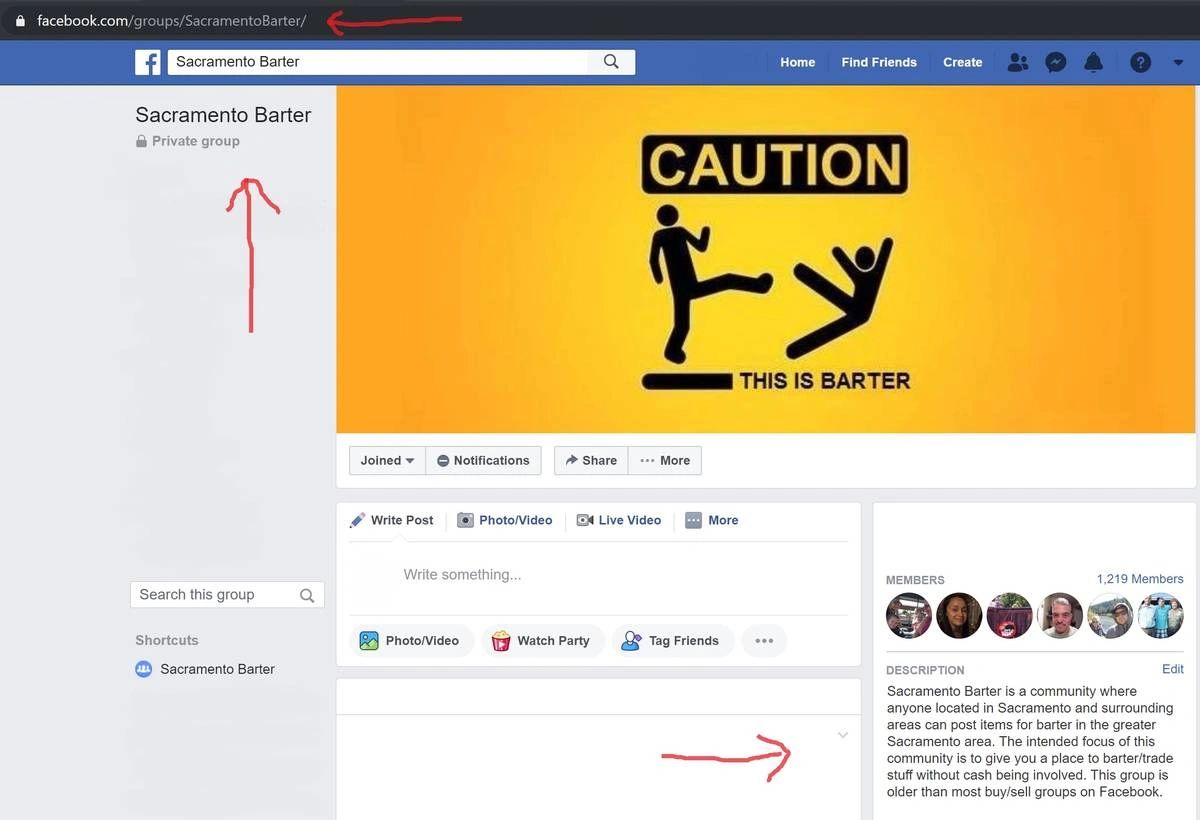
Task: Click the site lock icon in address bar
Action: click(x=20, y=20)
